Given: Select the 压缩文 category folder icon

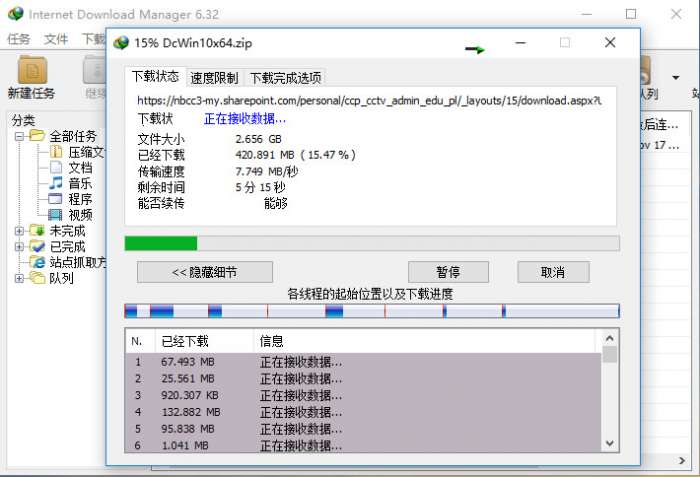Looking at the screenshot, I should point(56,152).
